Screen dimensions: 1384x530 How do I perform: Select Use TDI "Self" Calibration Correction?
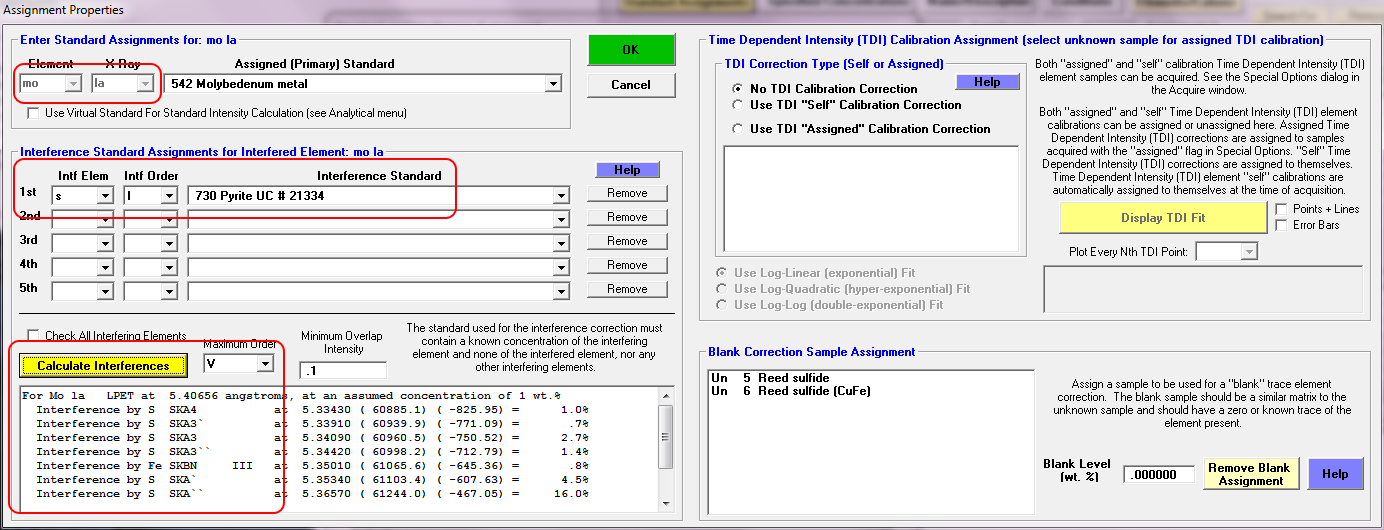point(739,105)
